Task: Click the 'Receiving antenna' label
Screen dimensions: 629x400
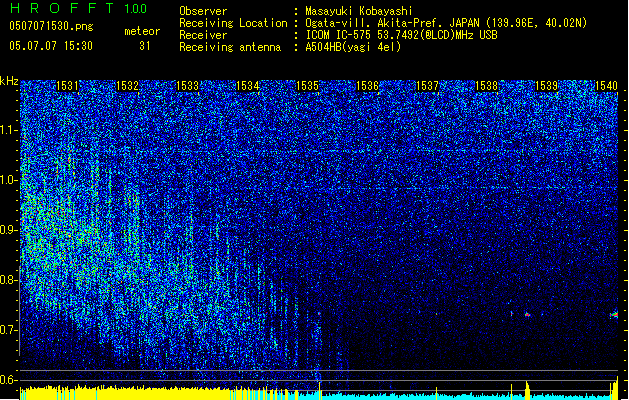Action: click(230, 47)
